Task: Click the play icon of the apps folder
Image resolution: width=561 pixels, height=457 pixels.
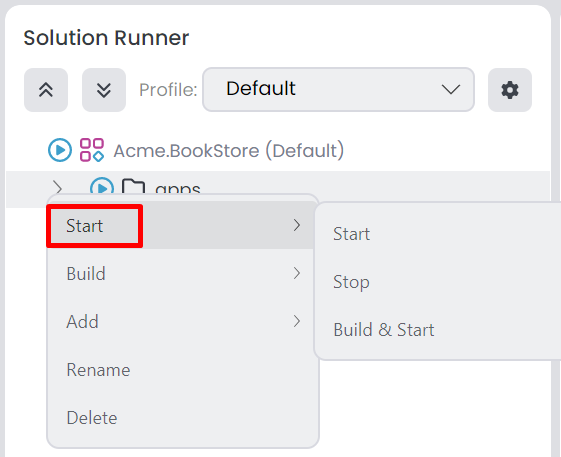Action: pyautogui.click(x=102, y=187)
